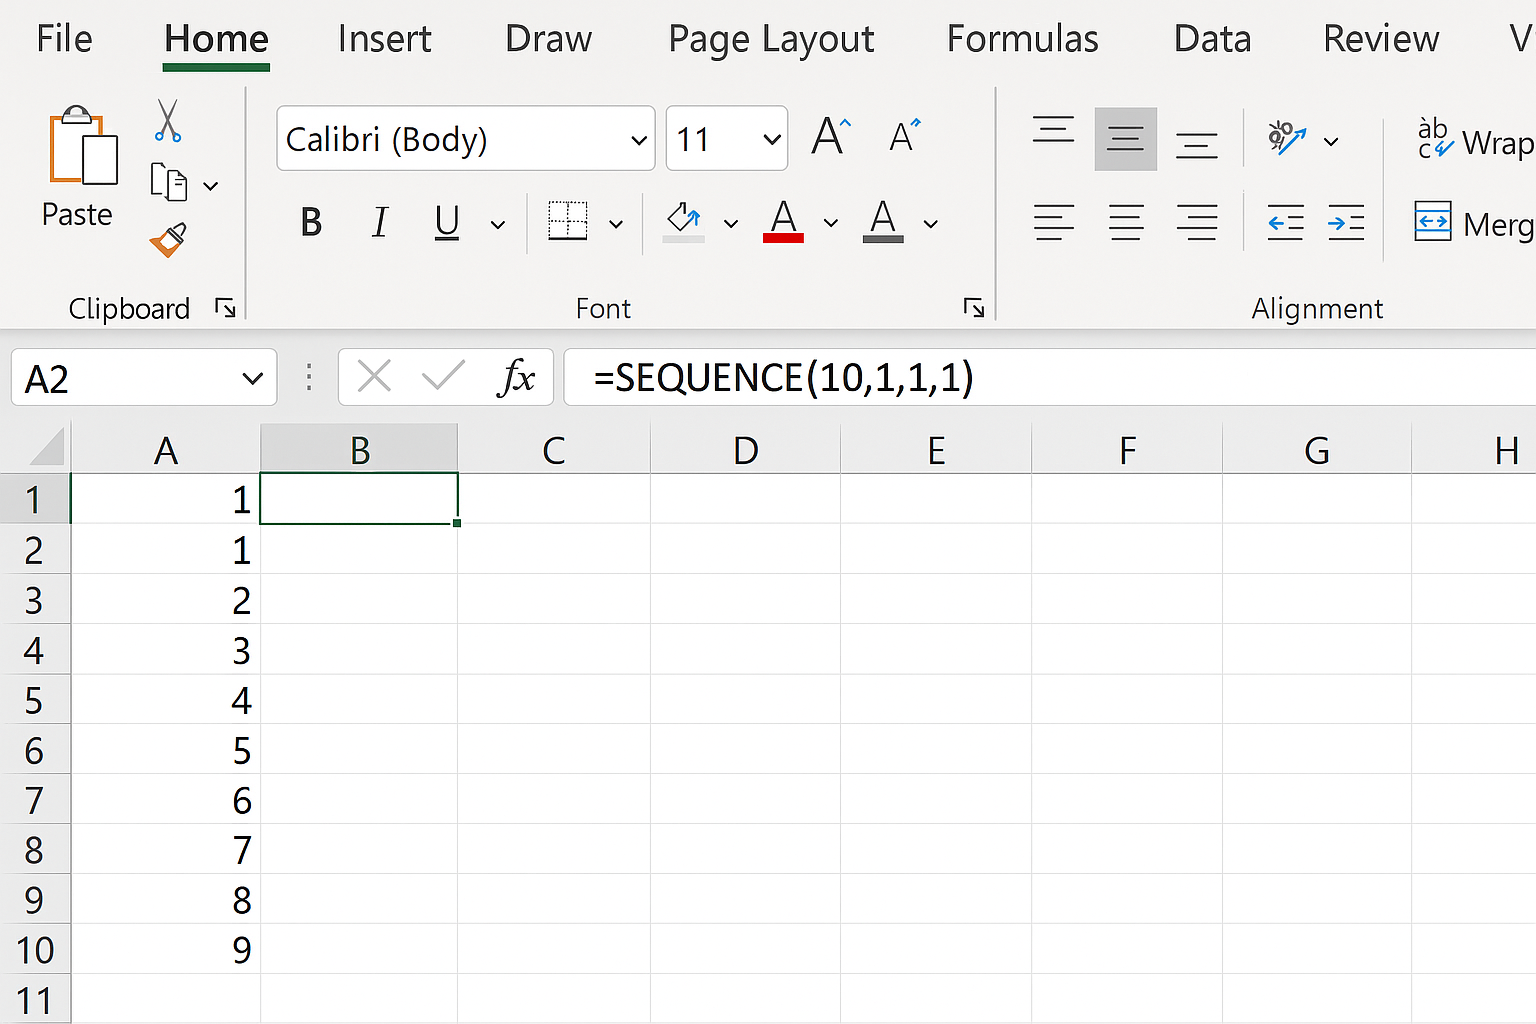Decrease font size with small A

coord(904,136)
